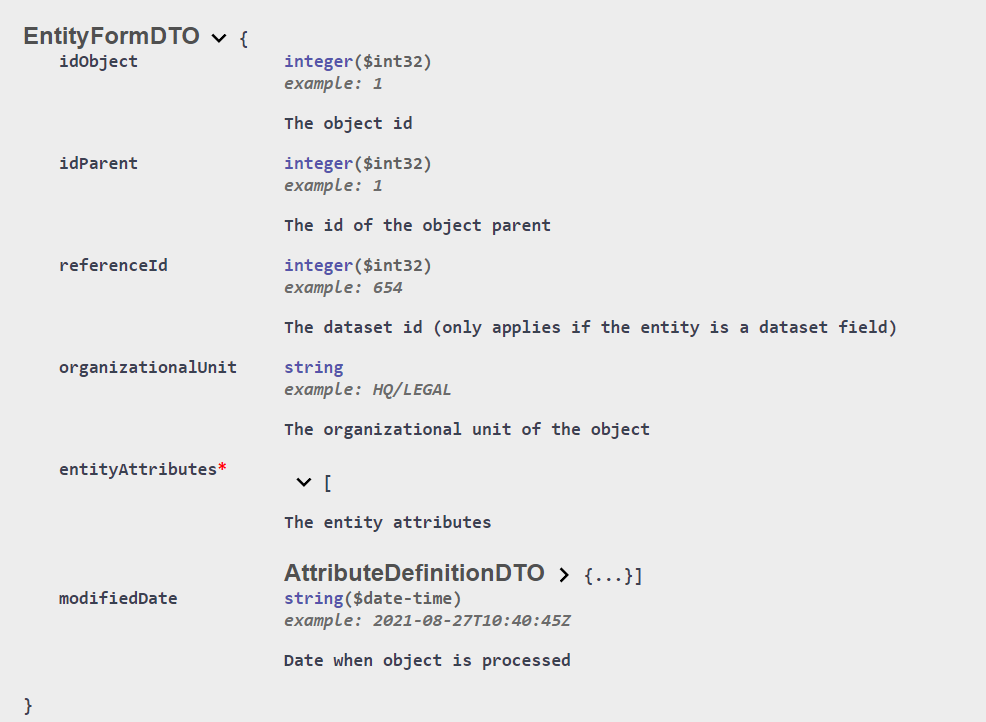Screen dimensions: 986x722
Task: Click the dataset id description text
Action: click(590, 327)
